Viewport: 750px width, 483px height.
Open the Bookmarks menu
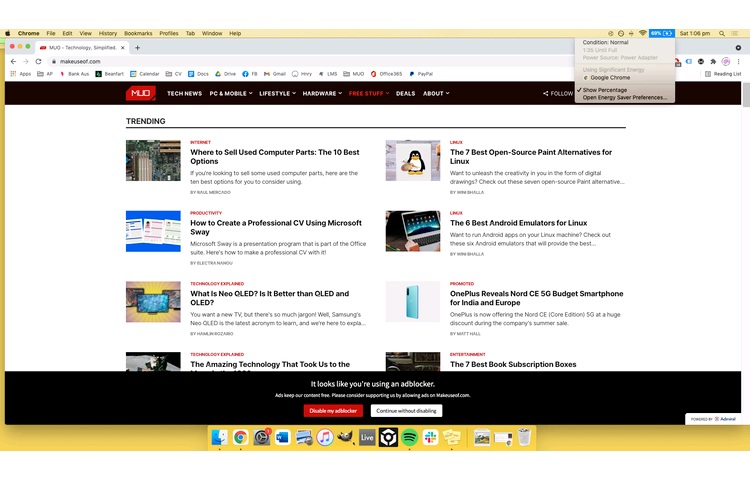tap(138, 33)
